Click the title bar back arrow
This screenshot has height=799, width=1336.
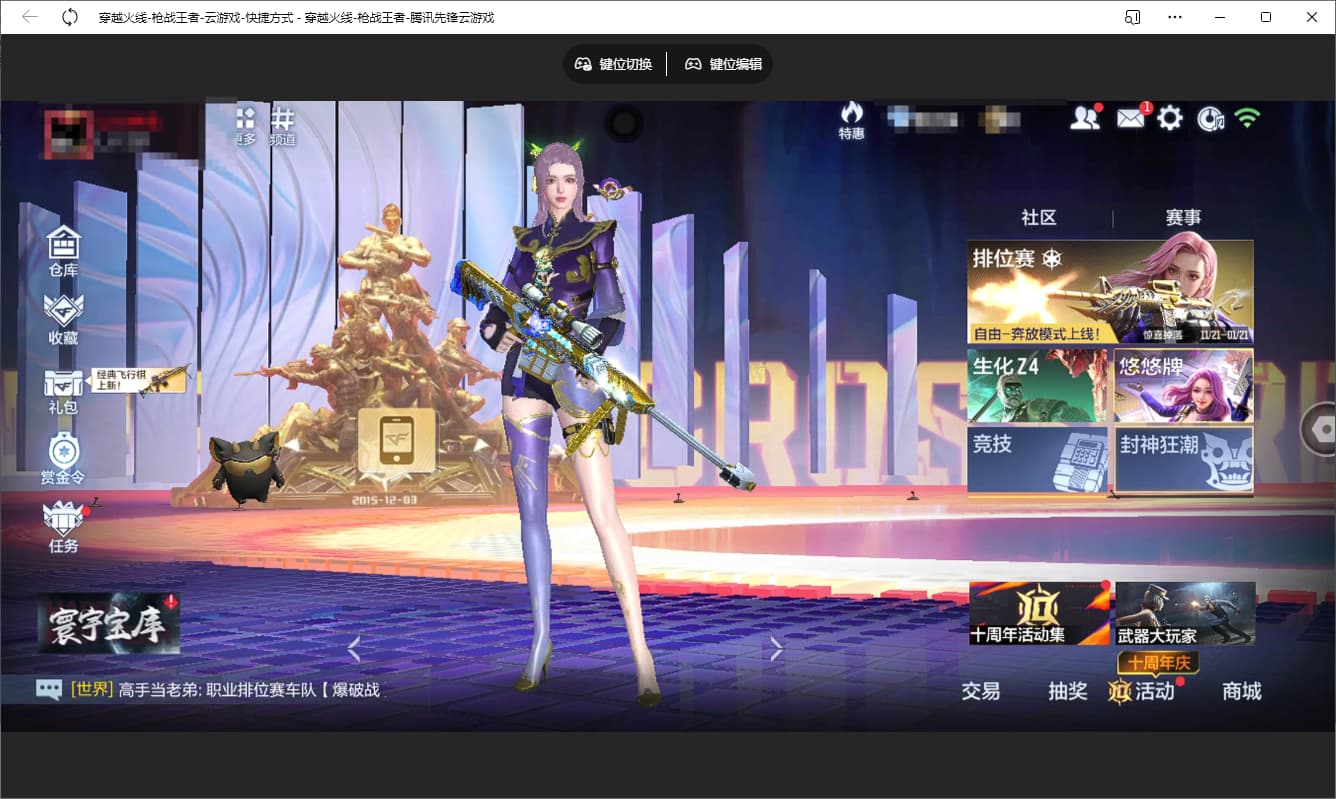[x=30, y=17]
